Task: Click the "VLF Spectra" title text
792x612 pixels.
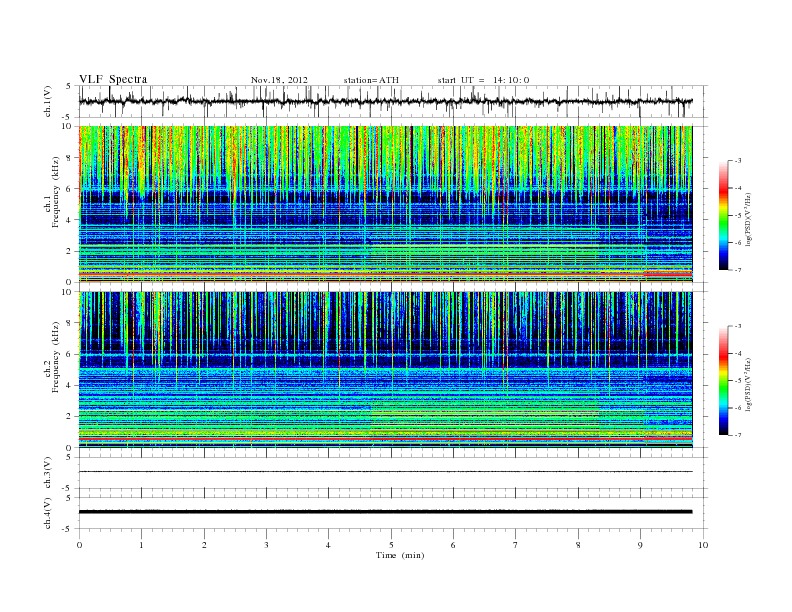Action: (x=113, y=79)
